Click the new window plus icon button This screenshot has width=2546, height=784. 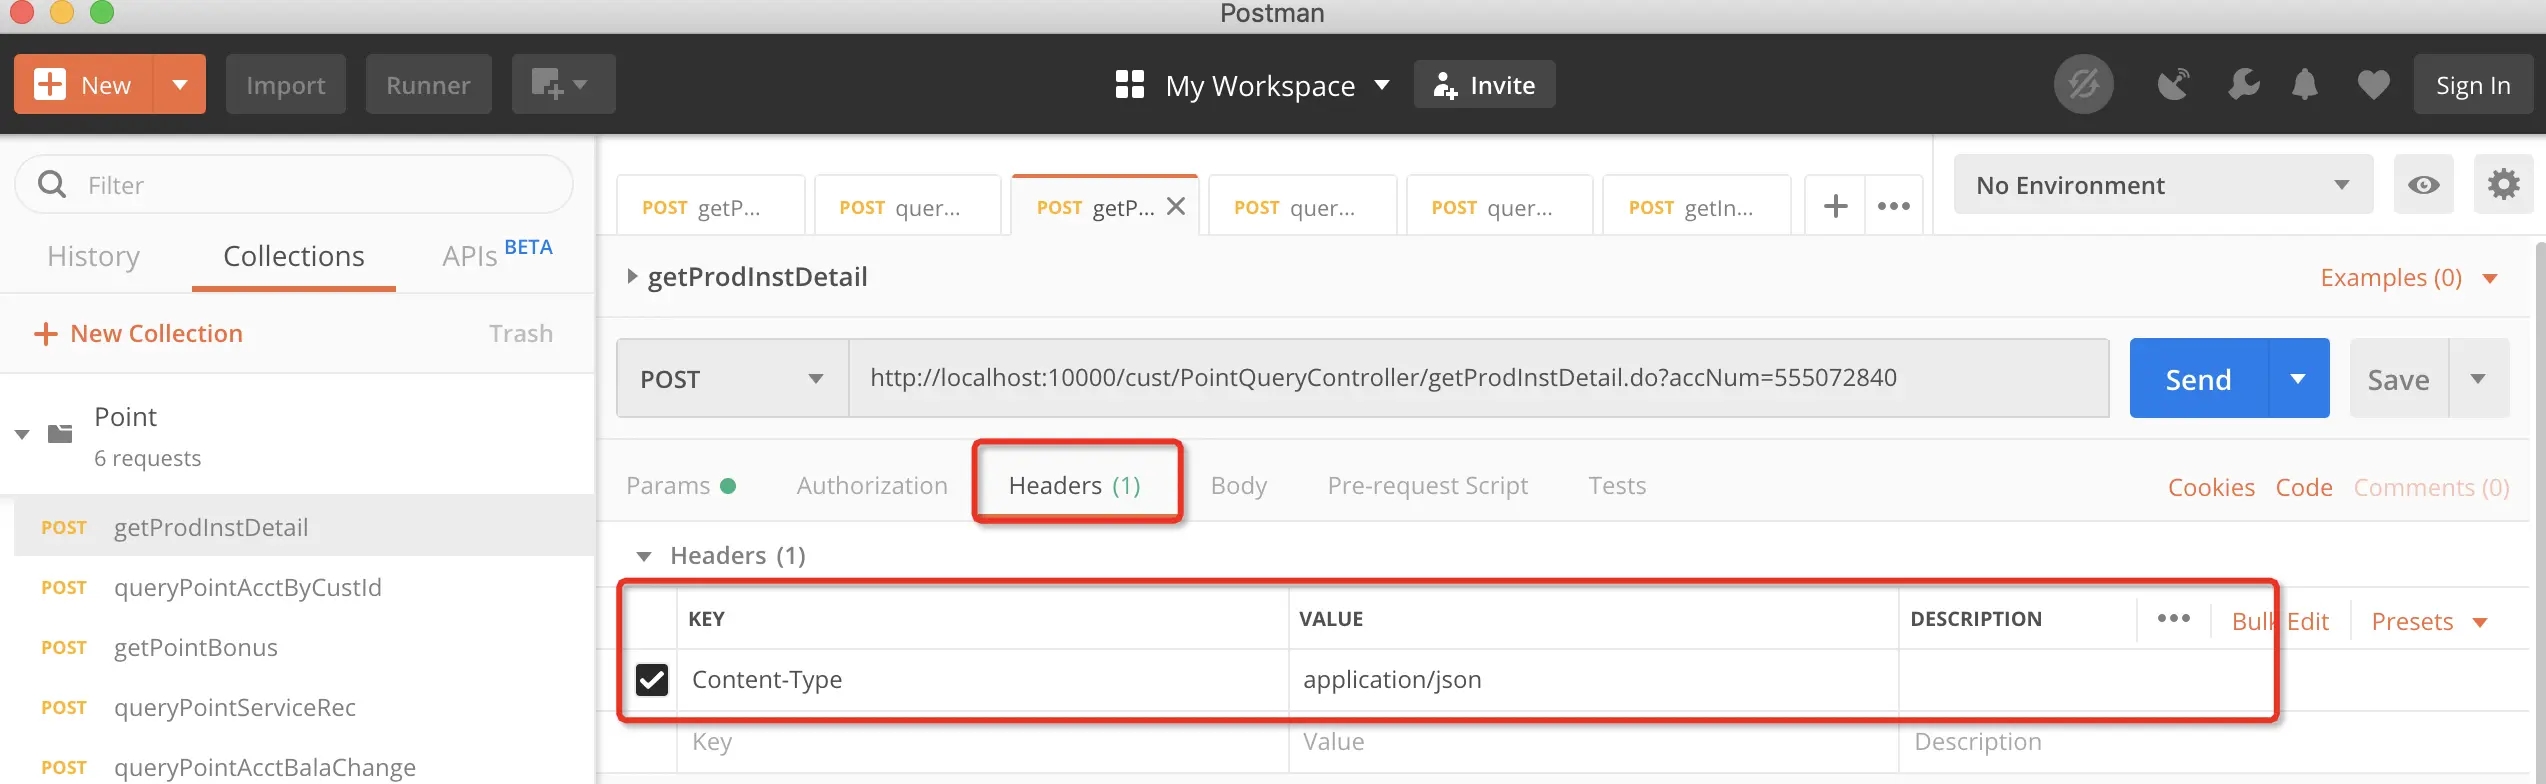point(563,84)
